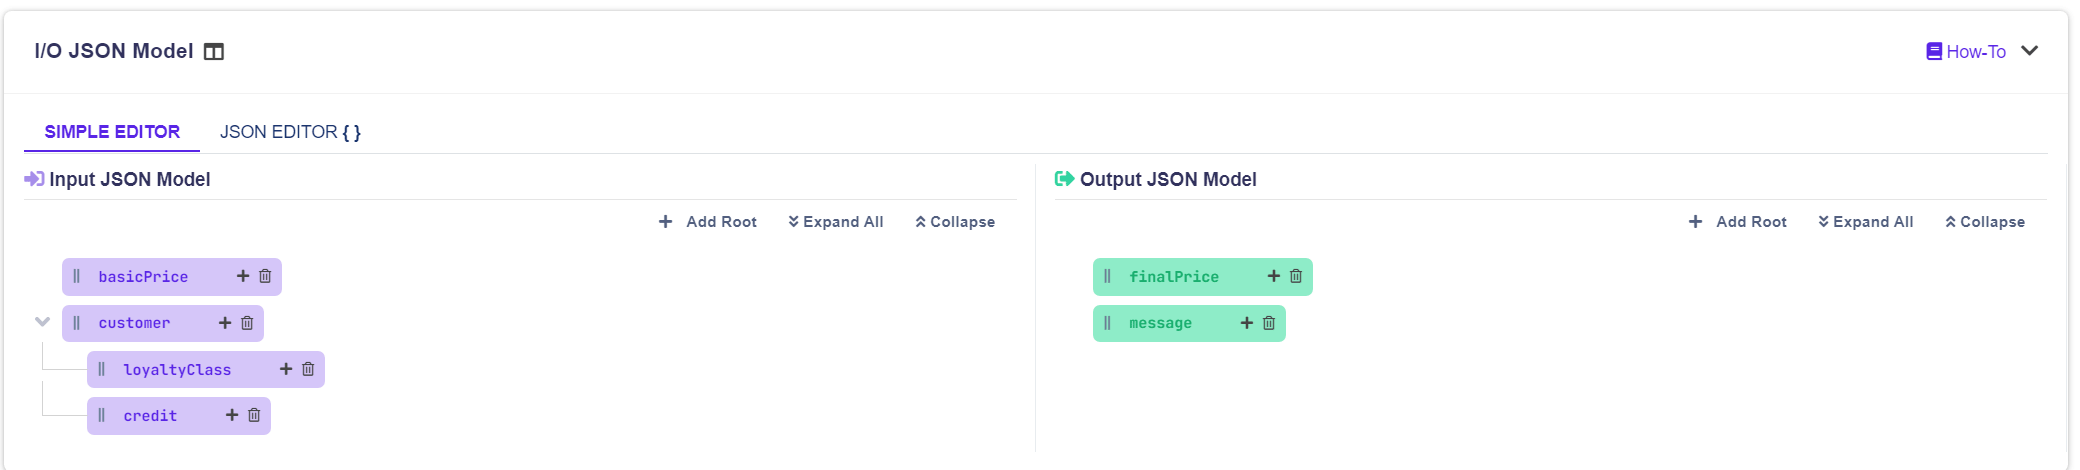This screenshot has height=470, width=2080.
Task: Open the How-To guide link
Action: point(1966,52)
